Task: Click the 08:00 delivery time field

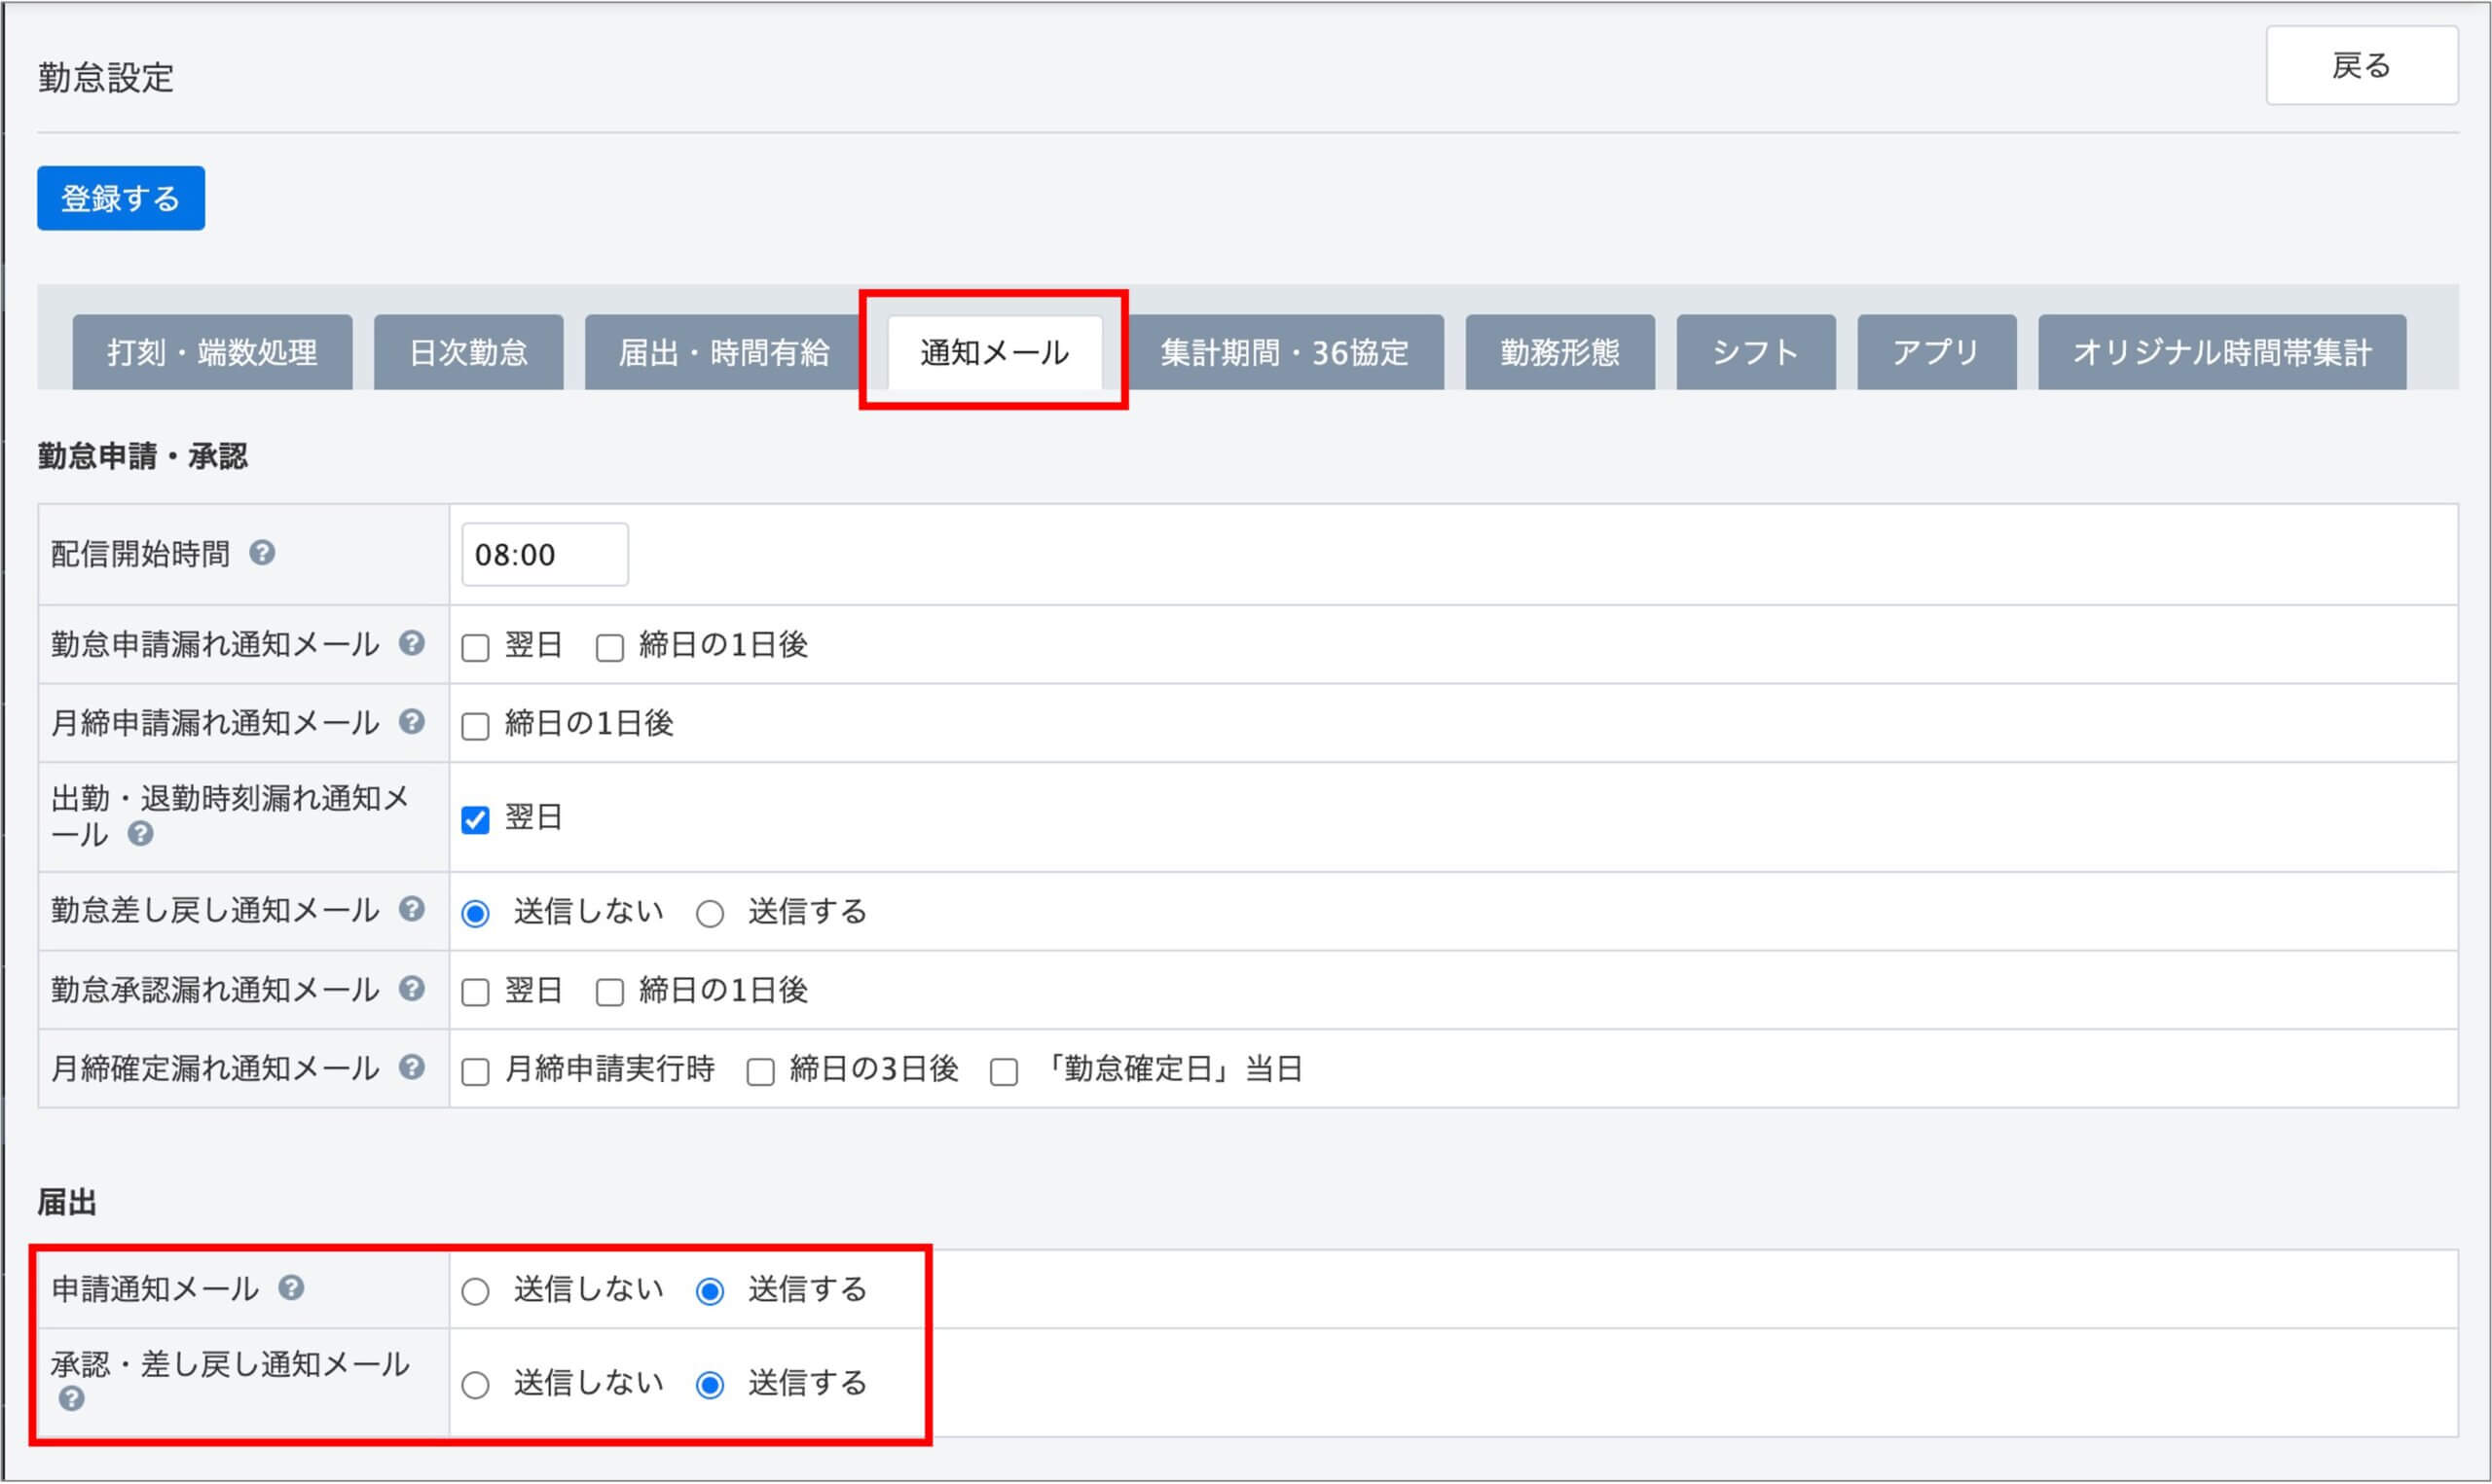Action: [544, 555]
